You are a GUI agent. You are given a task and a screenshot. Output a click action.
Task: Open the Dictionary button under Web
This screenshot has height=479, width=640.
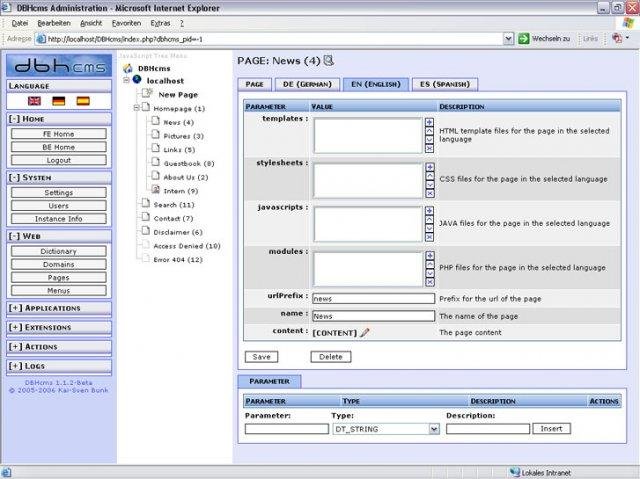pyautogui.click(x=59, y=251)
